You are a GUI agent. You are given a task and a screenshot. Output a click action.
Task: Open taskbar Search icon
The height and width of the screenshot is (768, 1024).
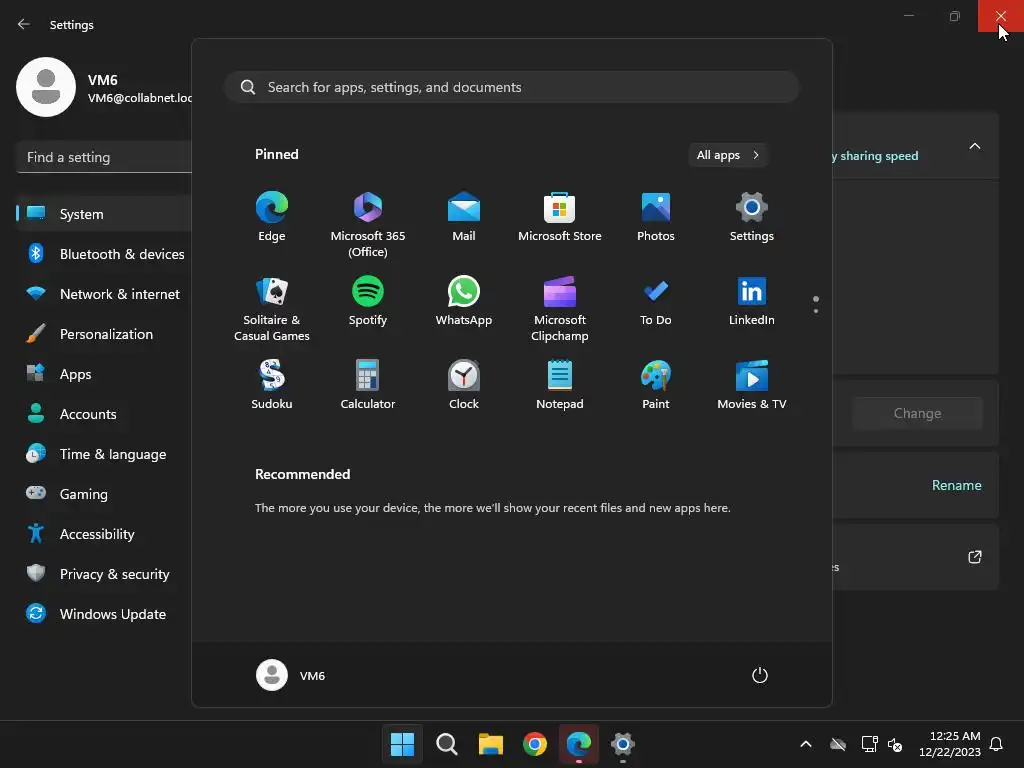coord(447,744)
